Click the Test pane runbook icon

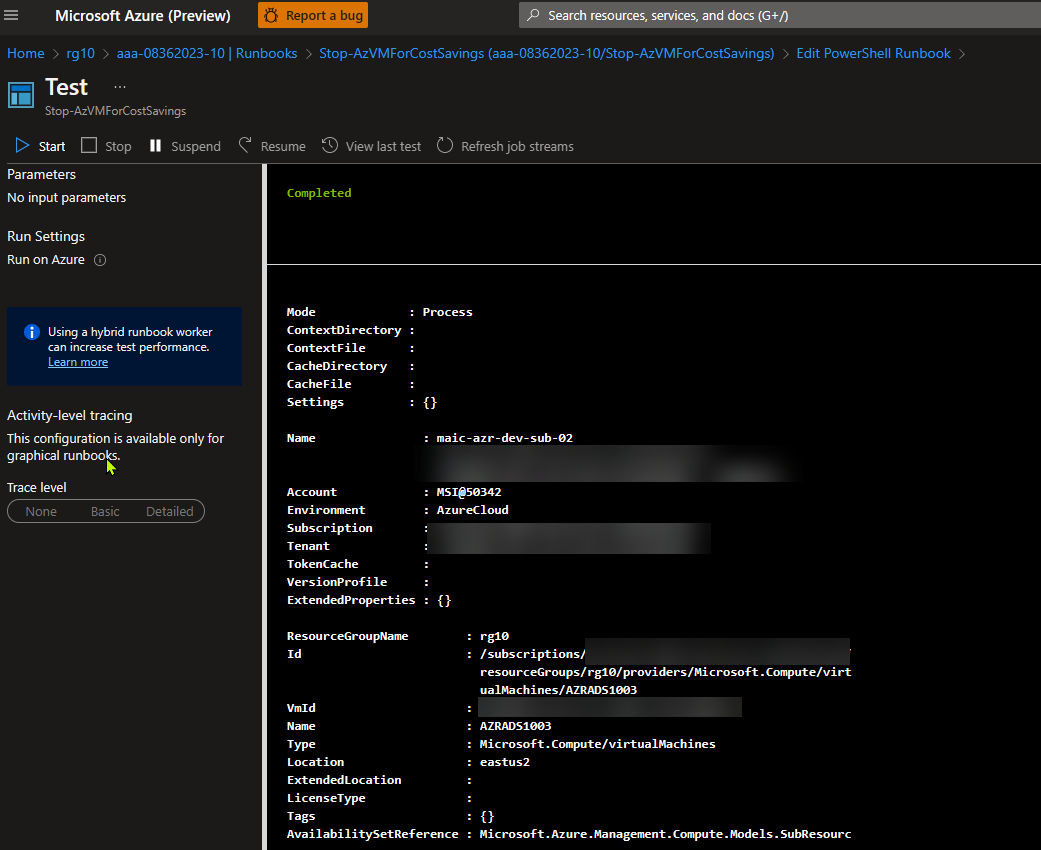point(21,95)
